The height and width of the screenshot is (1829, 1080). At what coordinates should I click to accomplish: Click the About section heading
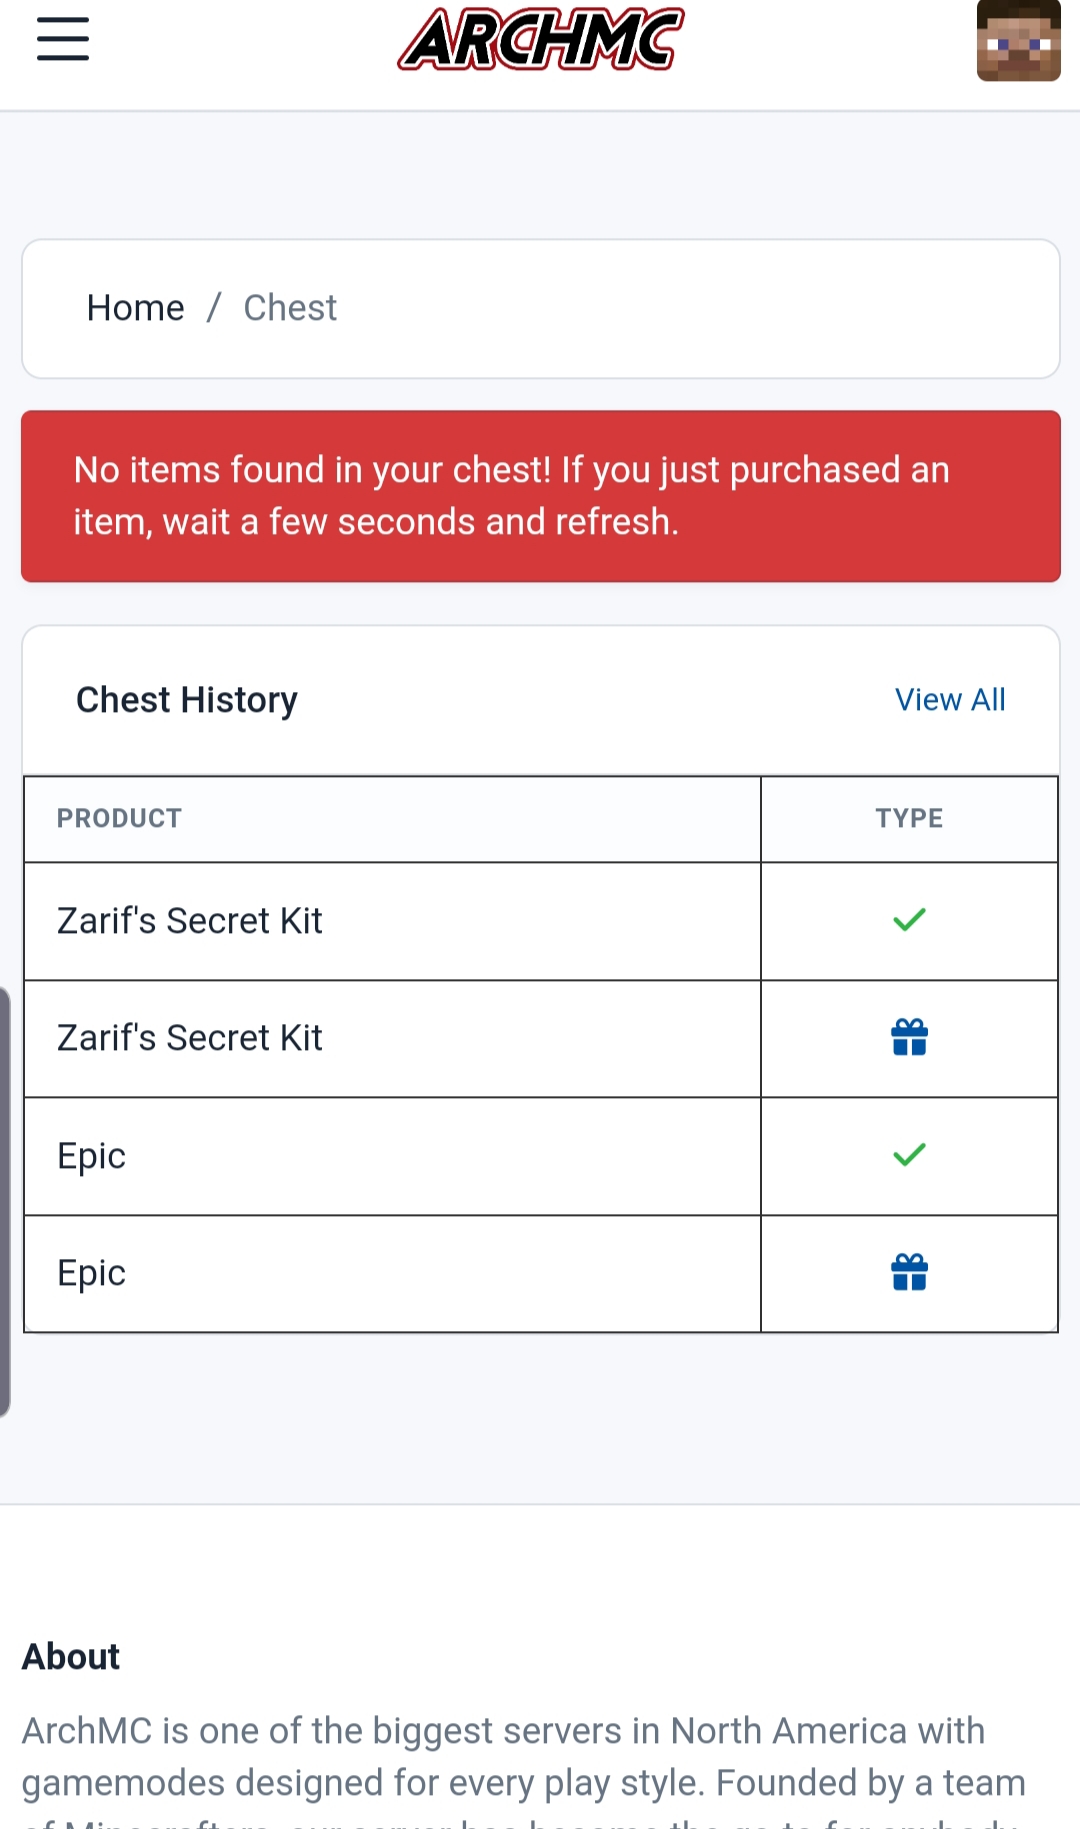(71, 1657)
